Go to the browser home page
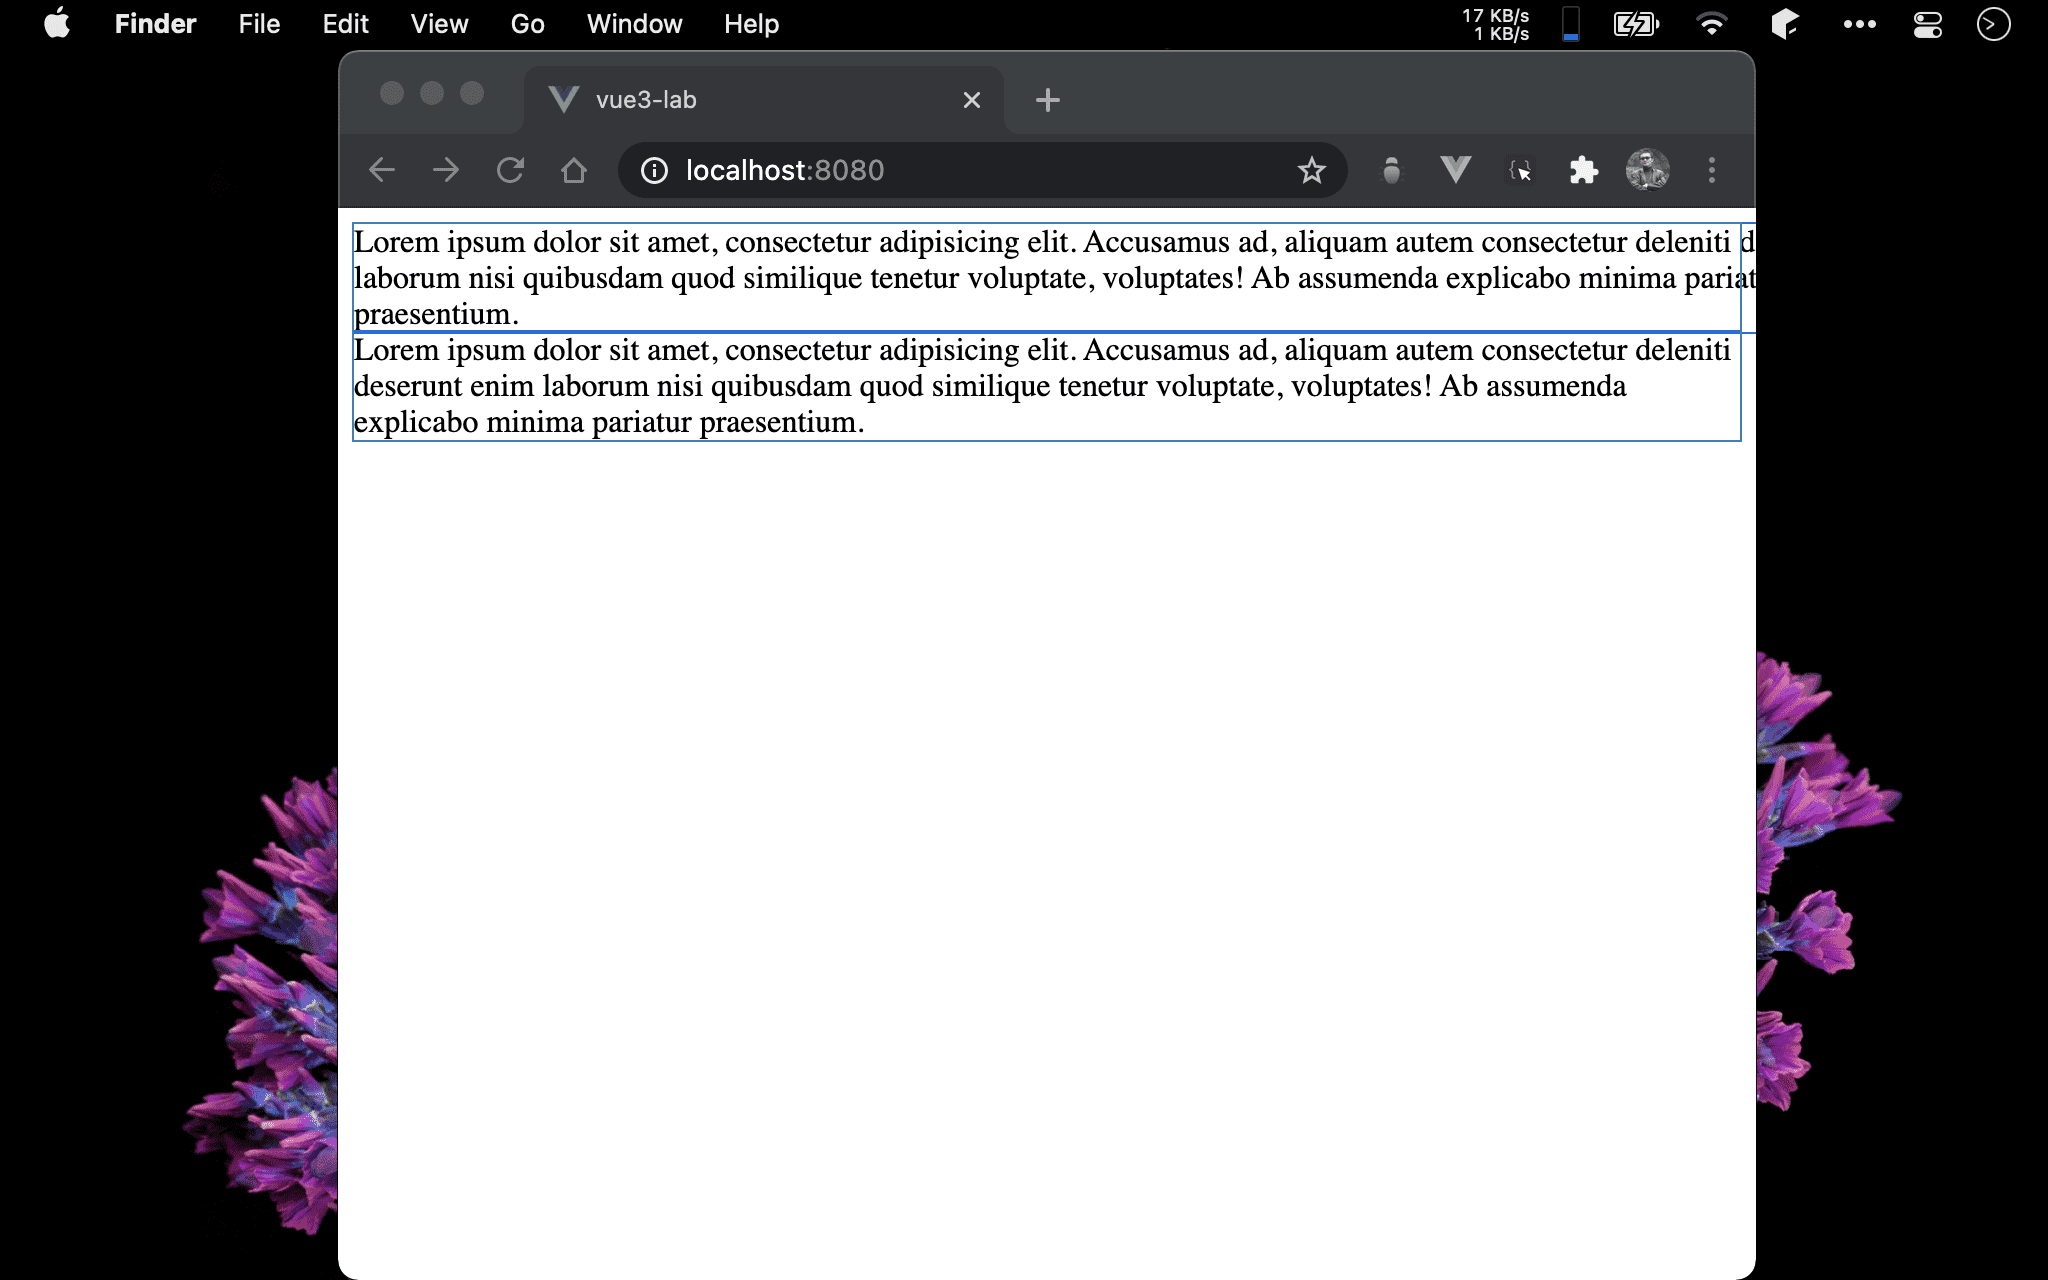The image size is (2048, 1280). (573, 170)
